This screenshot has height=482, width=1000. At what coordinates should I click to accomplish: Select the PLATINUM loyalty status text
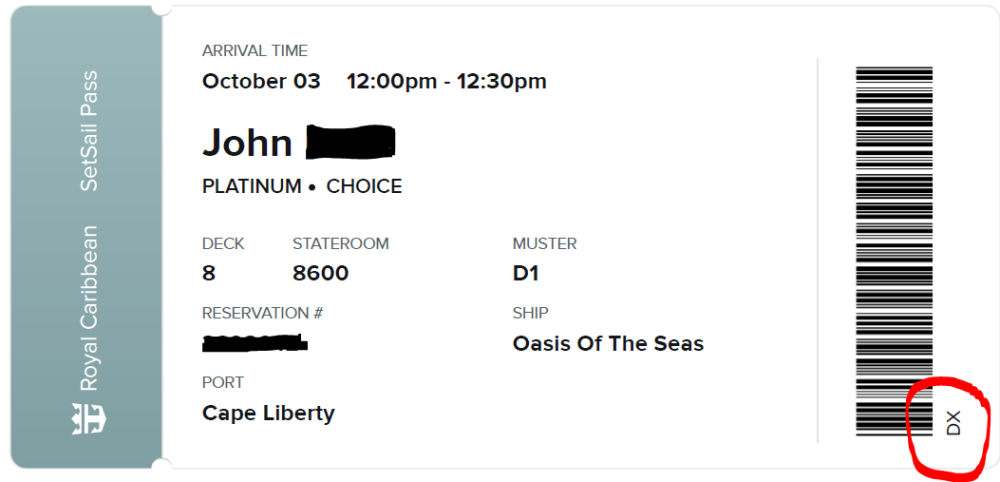[251, 187]
